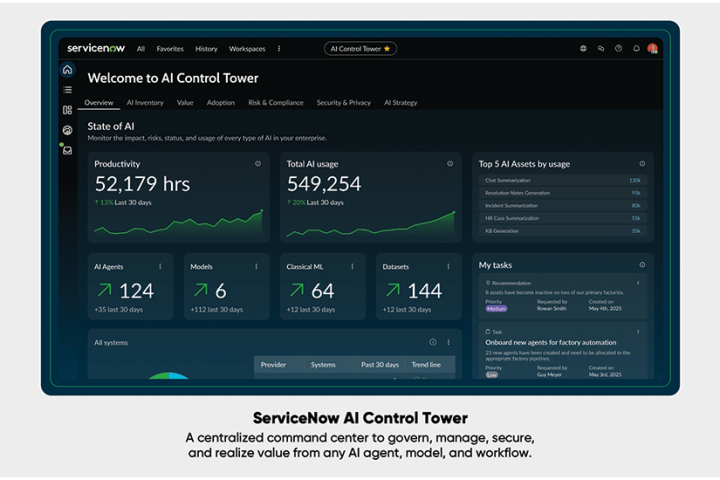Open the notifications bell icon
The image size is (720, 480).
(x=636, y=48)
